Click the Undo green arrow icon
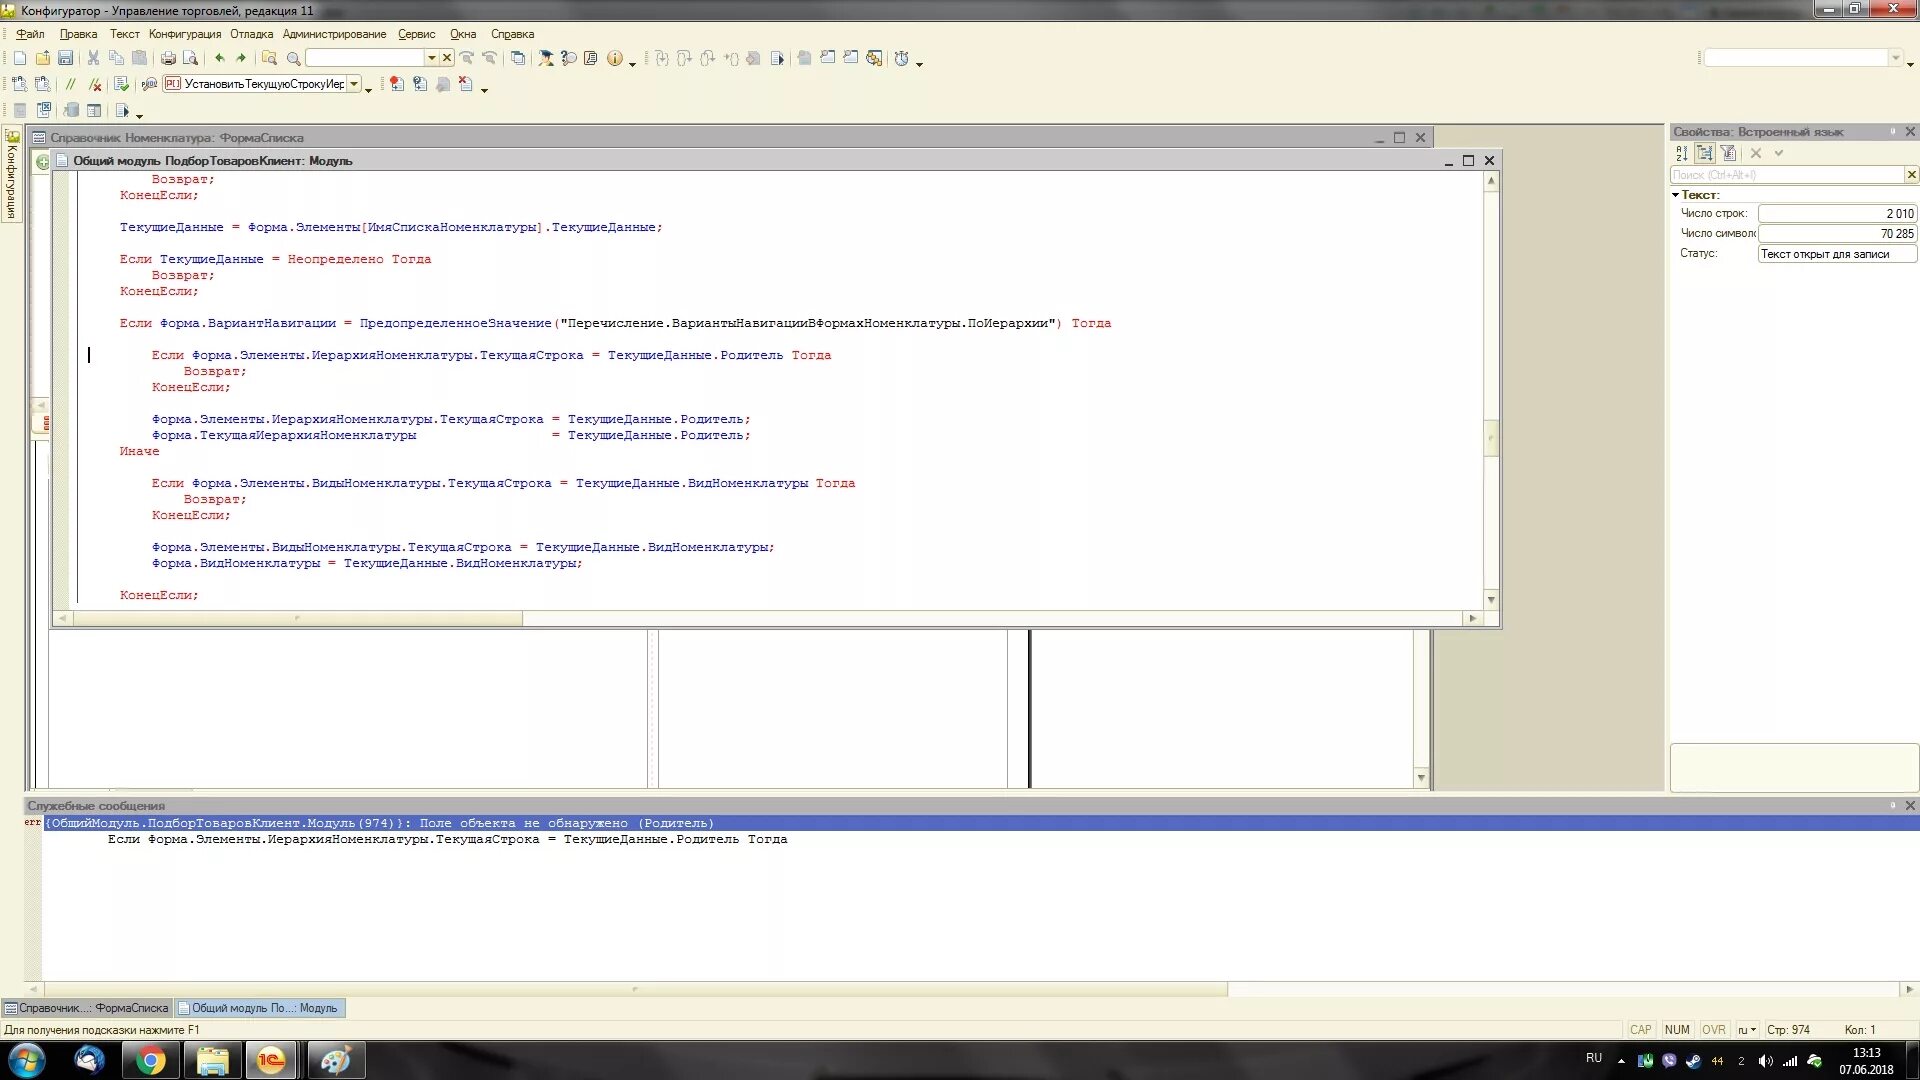Screen dimensions: 1920x1080 [x=219, y=58]
